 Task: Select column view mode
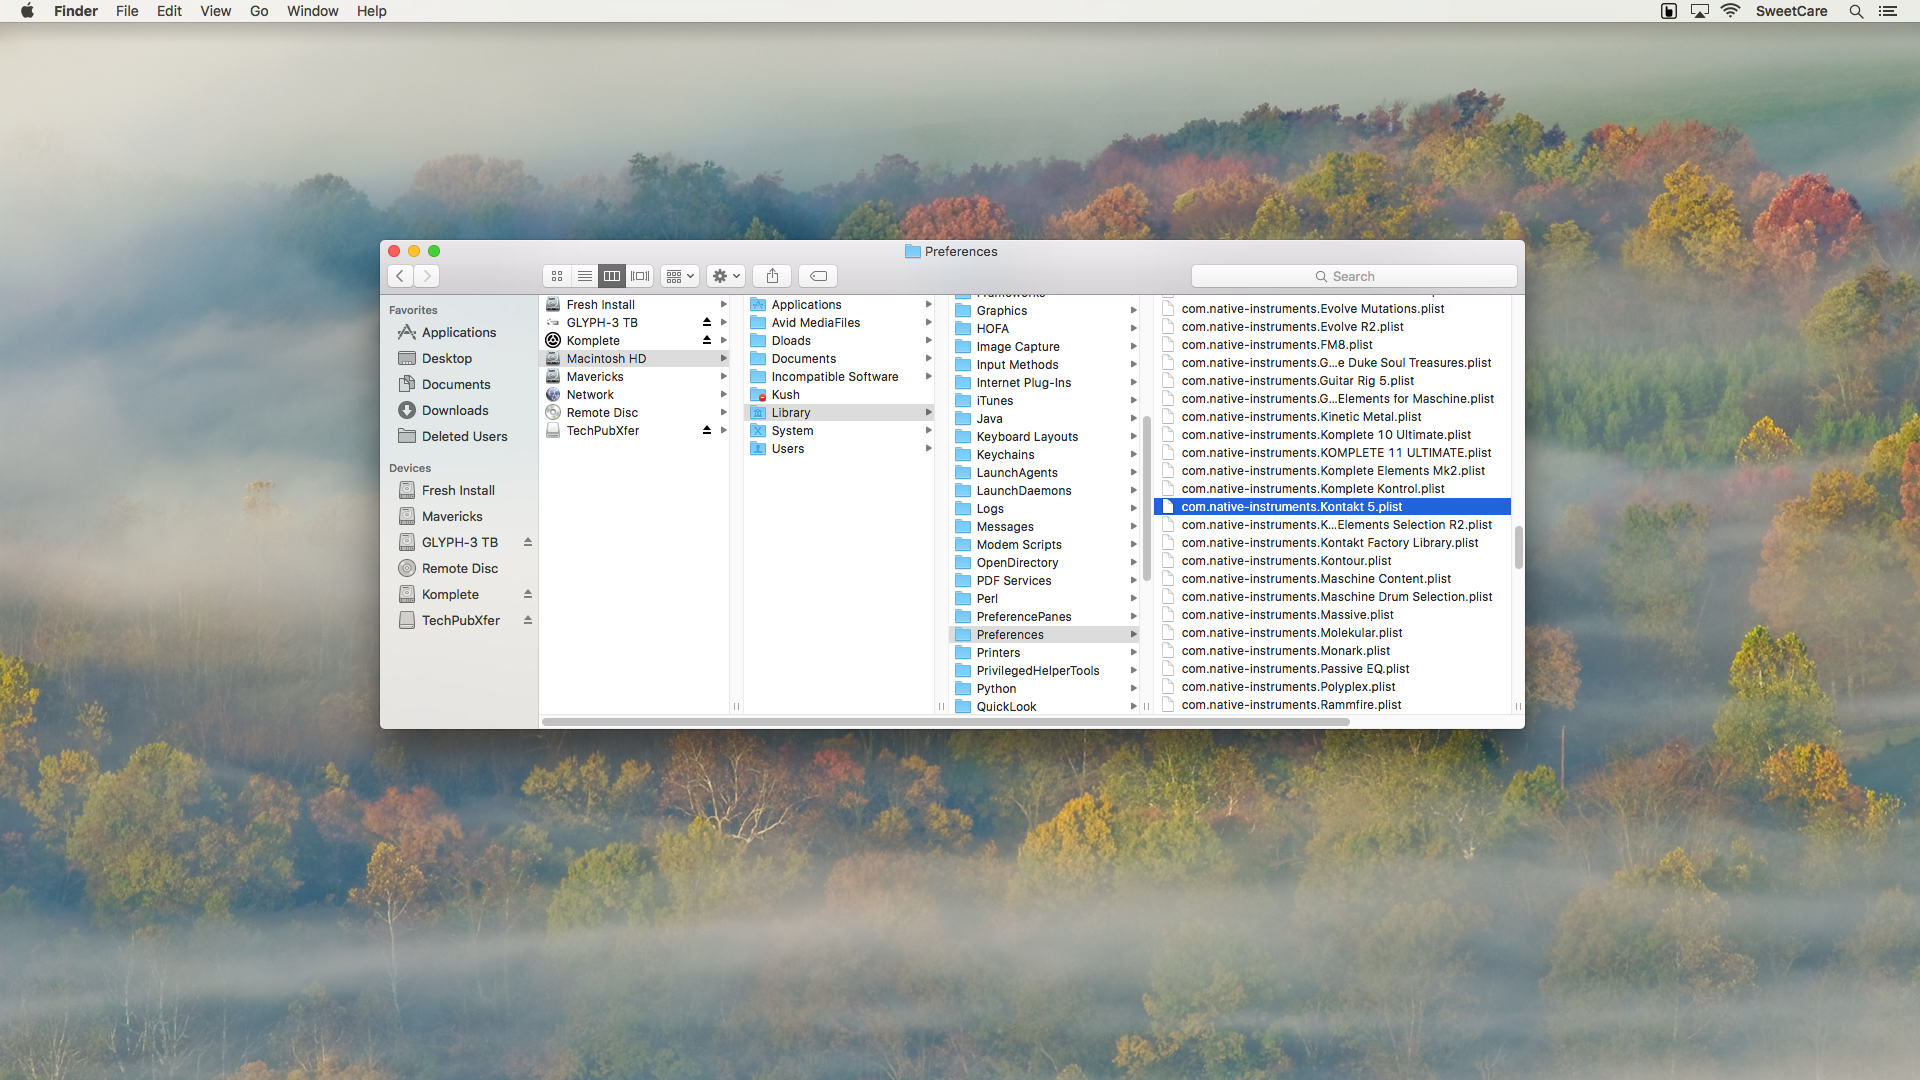point(612,276)
